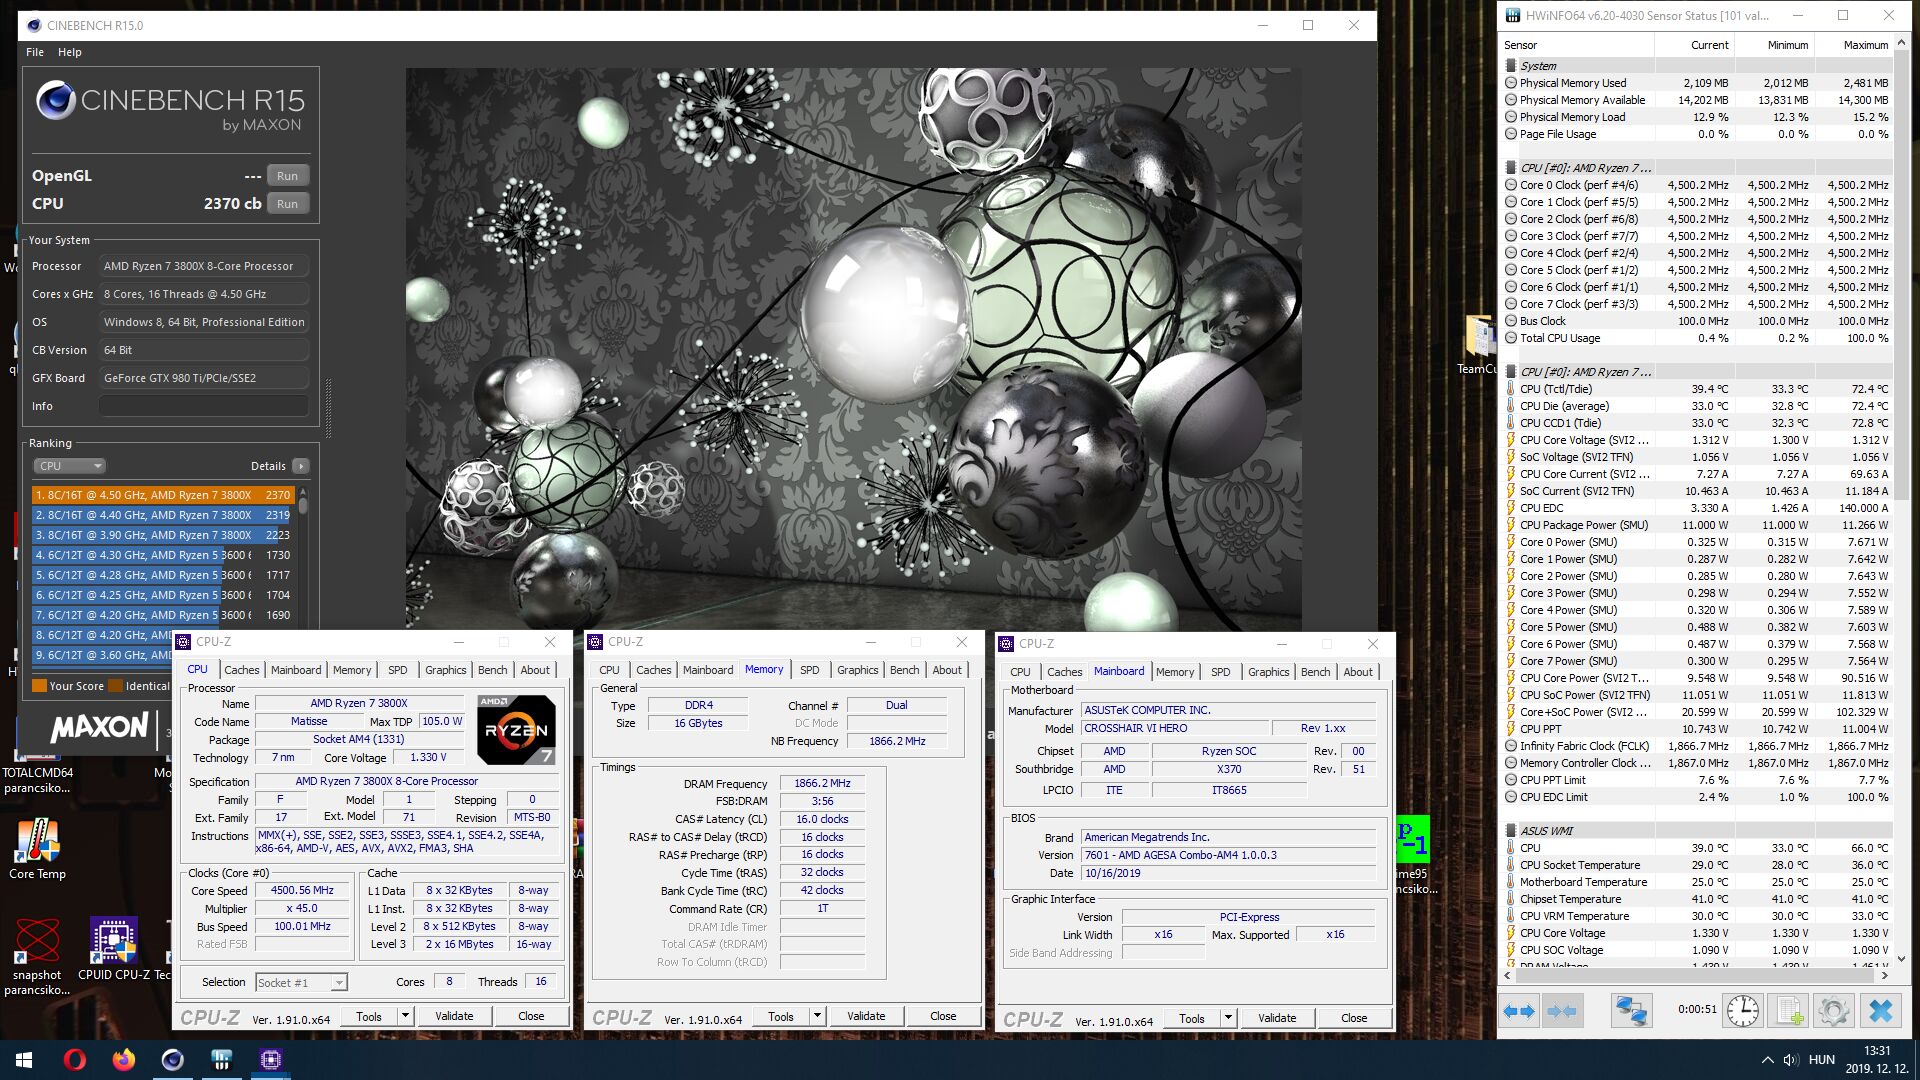Image resolution: width=1920 pixels, height=1080 pixels.
Task: Select ranking row '6C/12T @ 4.30 GHz'
Action: tap(163, 555)
